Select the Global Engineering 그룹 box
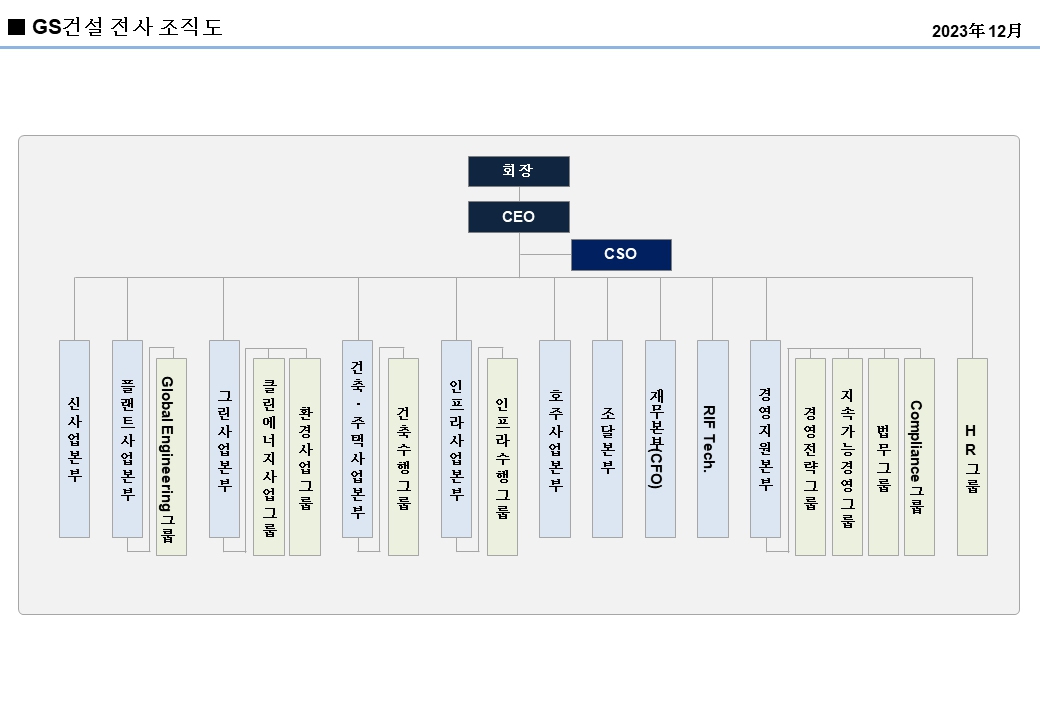This screenshot has height=720, width=1040. (x=168, y=455)
